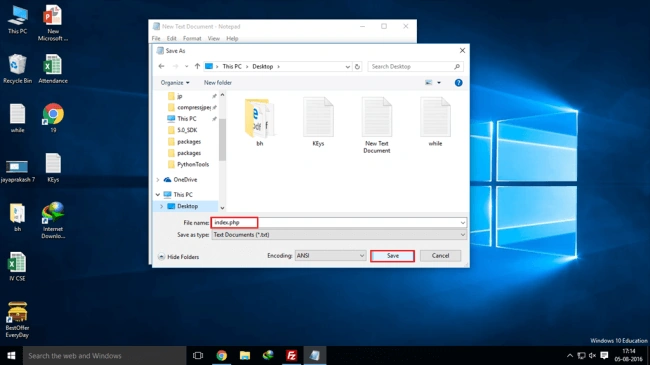Select the bh folder in file list
Screen dimensions: 650x365
(x=260, y=122)
